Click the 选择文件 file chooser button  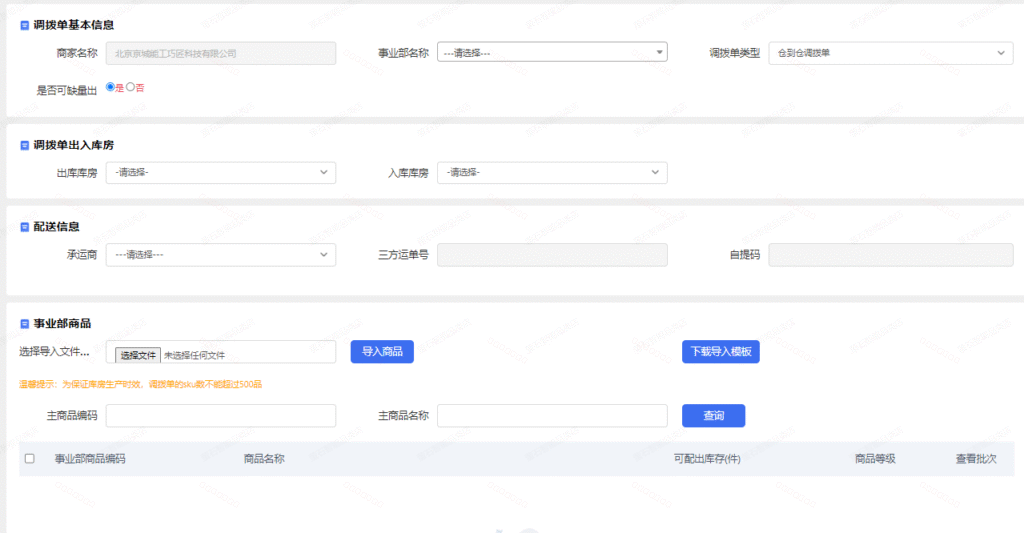pyautogui.click(x=138, y=355)
